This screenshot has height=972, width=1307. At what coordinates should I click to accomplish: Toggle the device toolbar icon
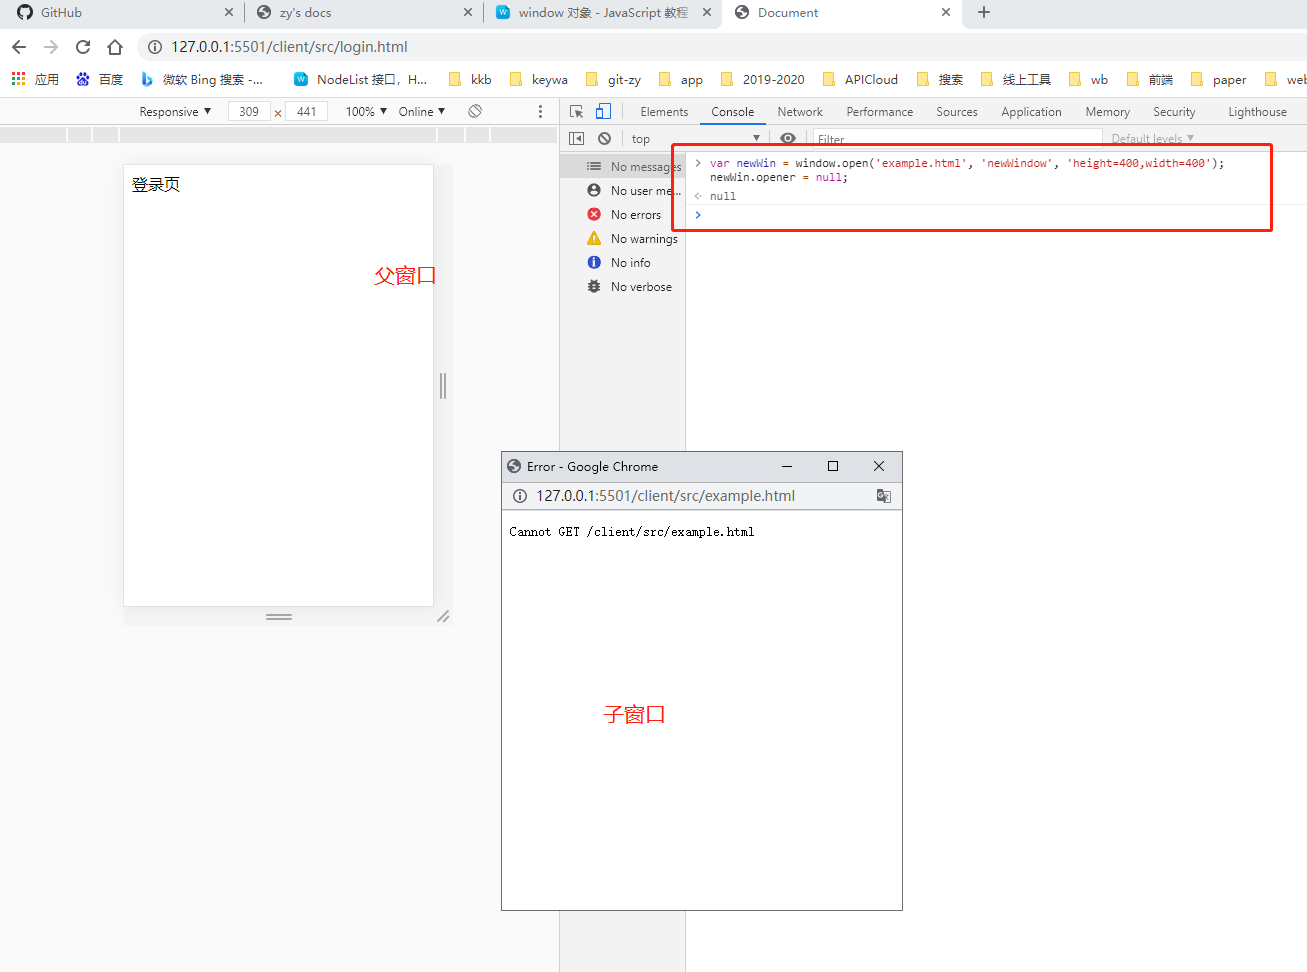point(603,112)
